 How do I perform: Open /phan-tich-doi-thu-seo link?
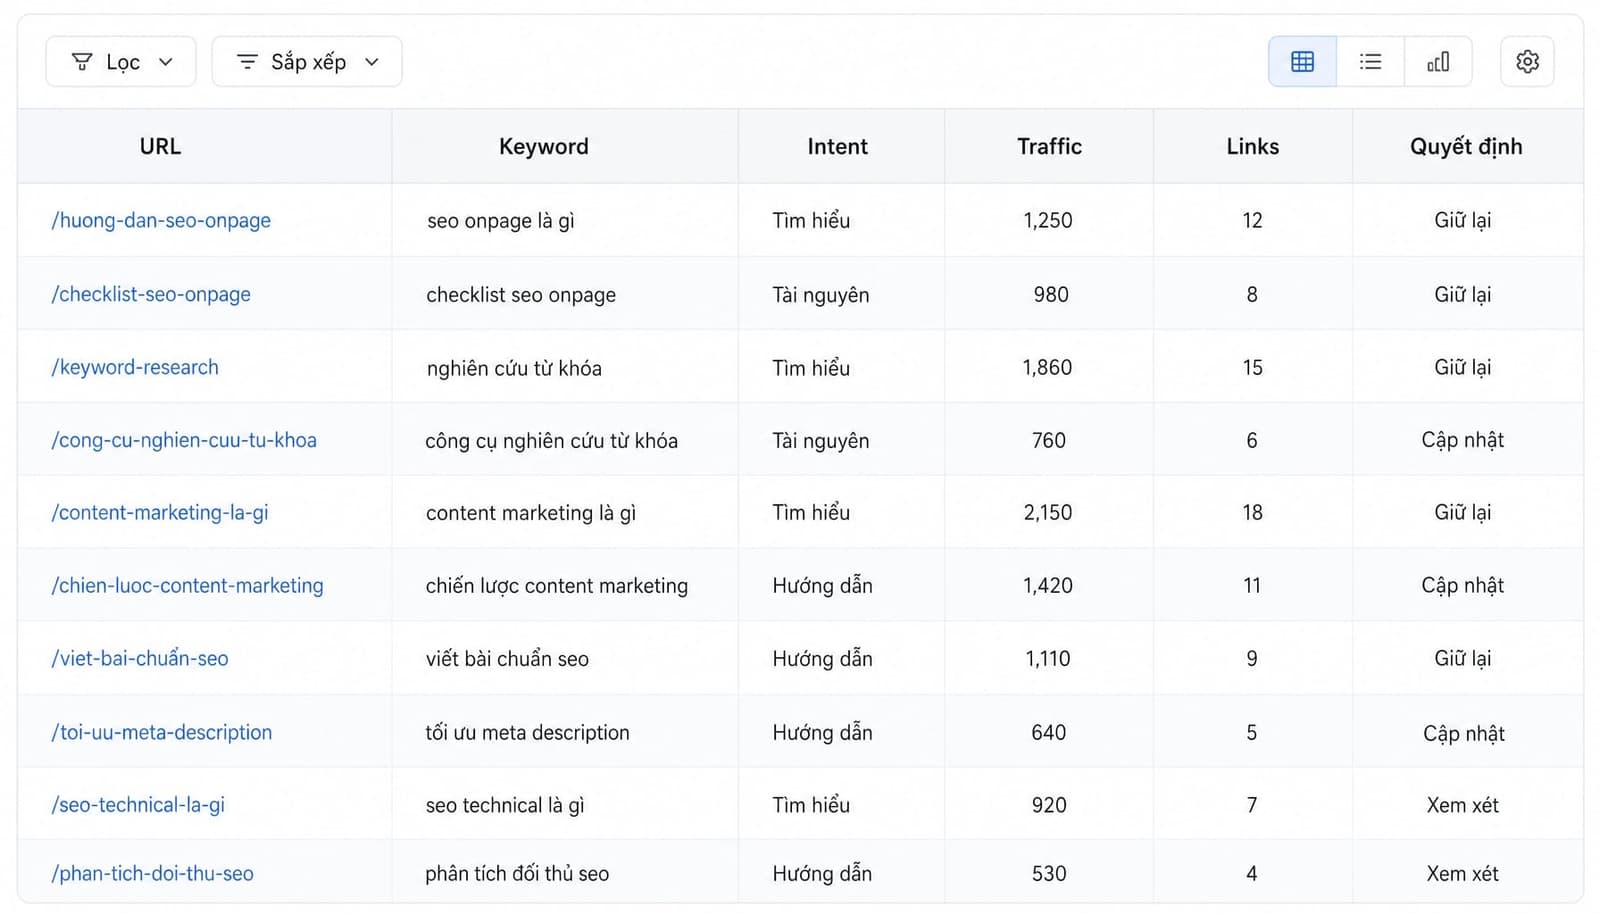[x=152, y=873]
